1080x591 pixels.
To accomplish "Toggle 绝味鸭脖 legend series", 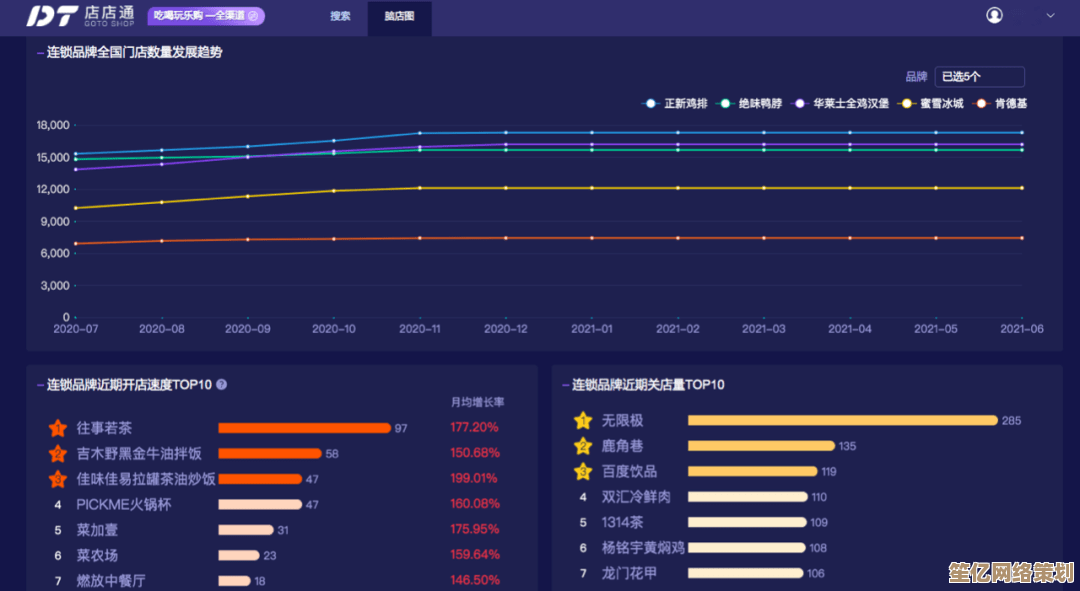I will coord(749,103).
